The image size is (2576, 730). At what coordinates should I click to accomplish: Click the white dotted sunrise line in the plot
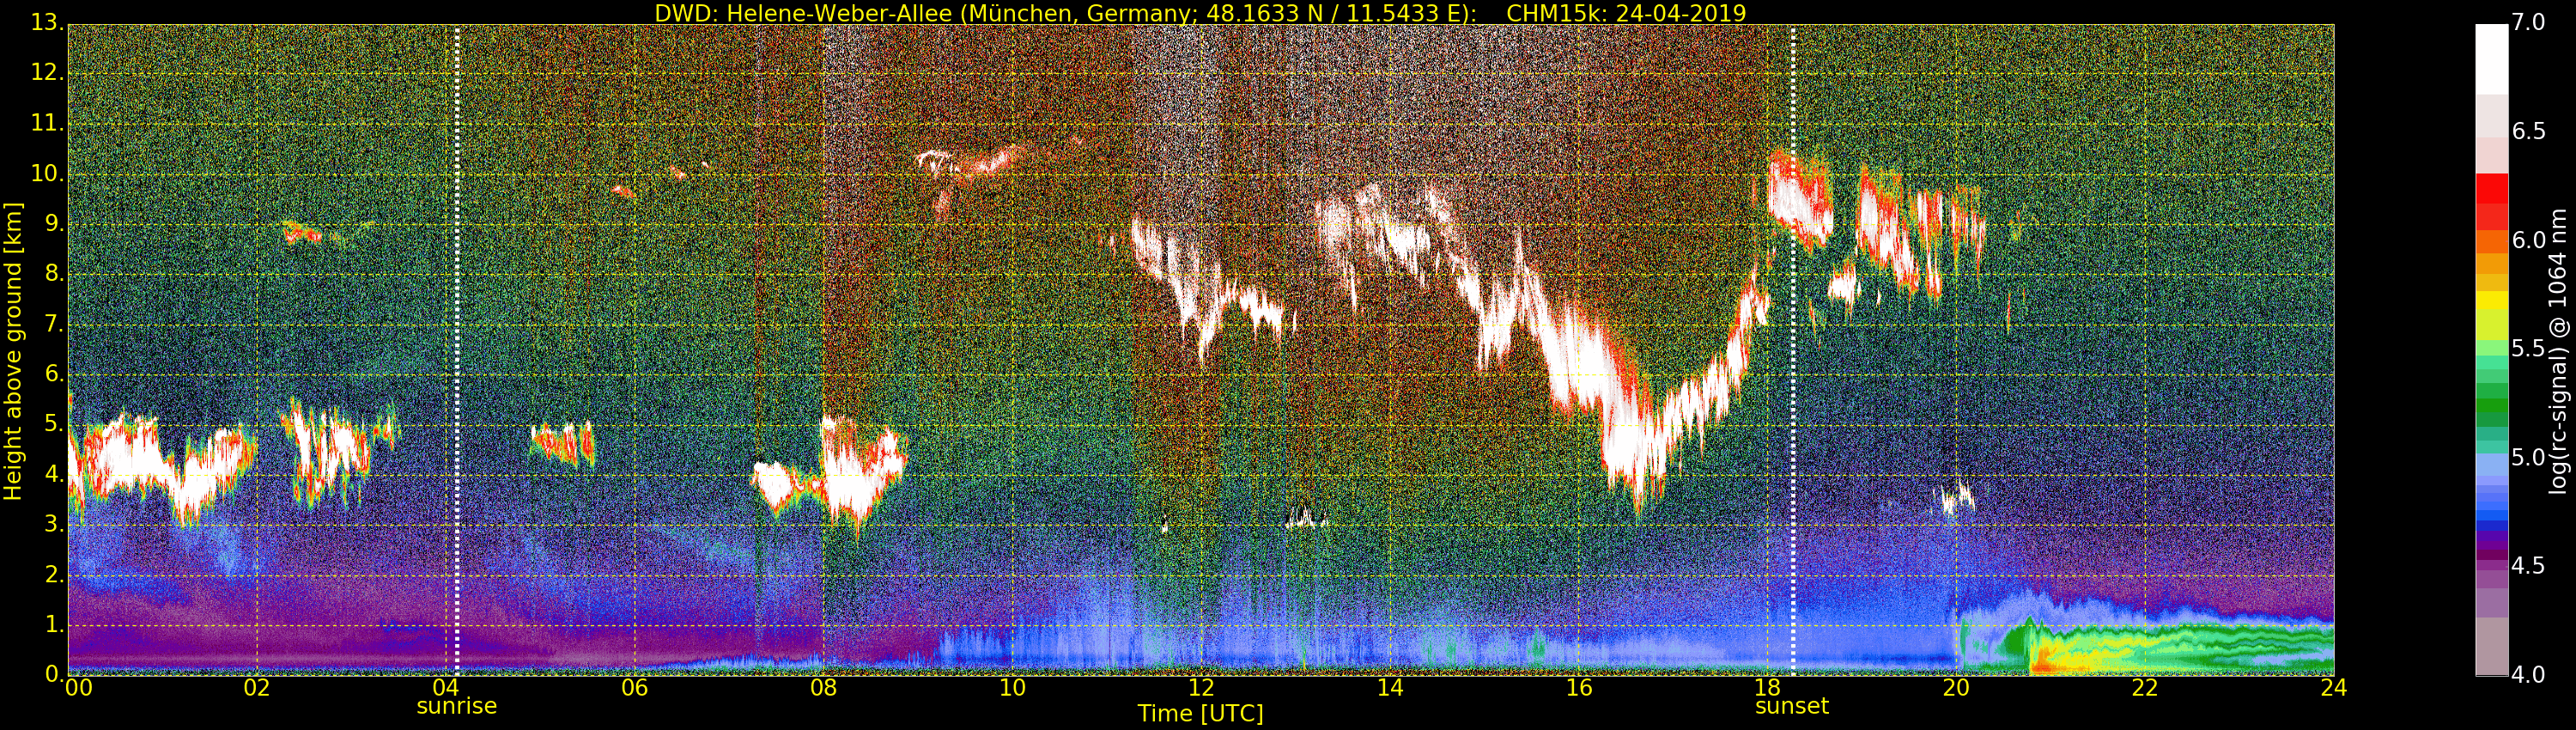[x=457, y=350]
